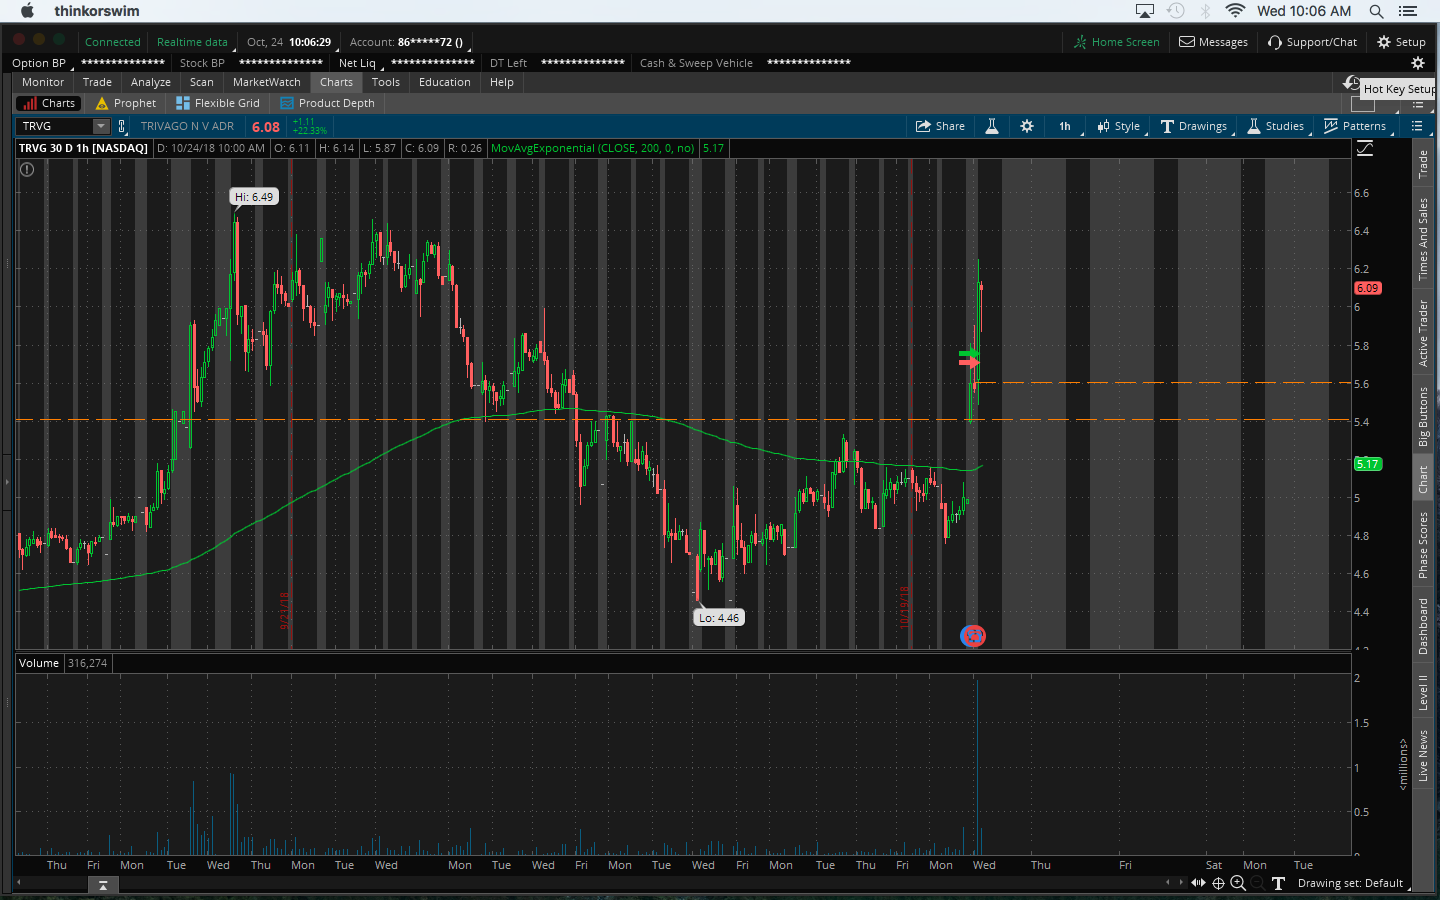The height and width of the screenshot is (900, 1440).
Task: Open the Setup menu
Action: (x=1401, y=42)
